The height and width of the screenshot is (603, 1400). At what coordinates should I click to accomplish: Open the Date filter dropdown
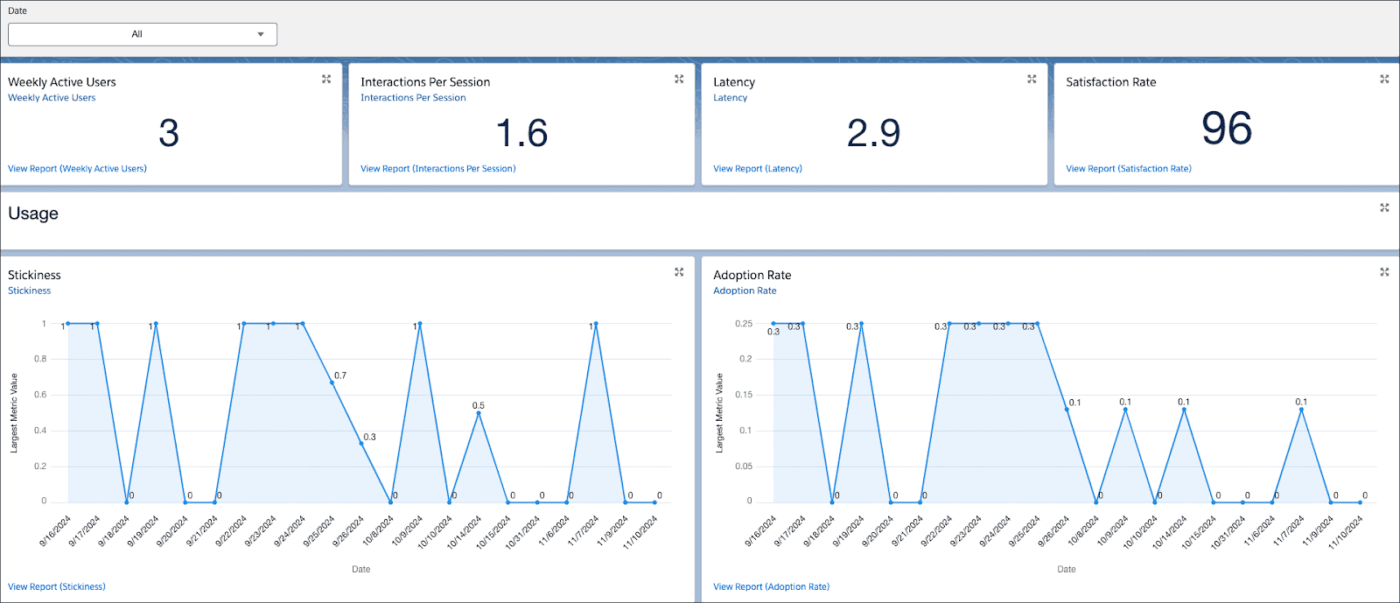coord(142,34)
